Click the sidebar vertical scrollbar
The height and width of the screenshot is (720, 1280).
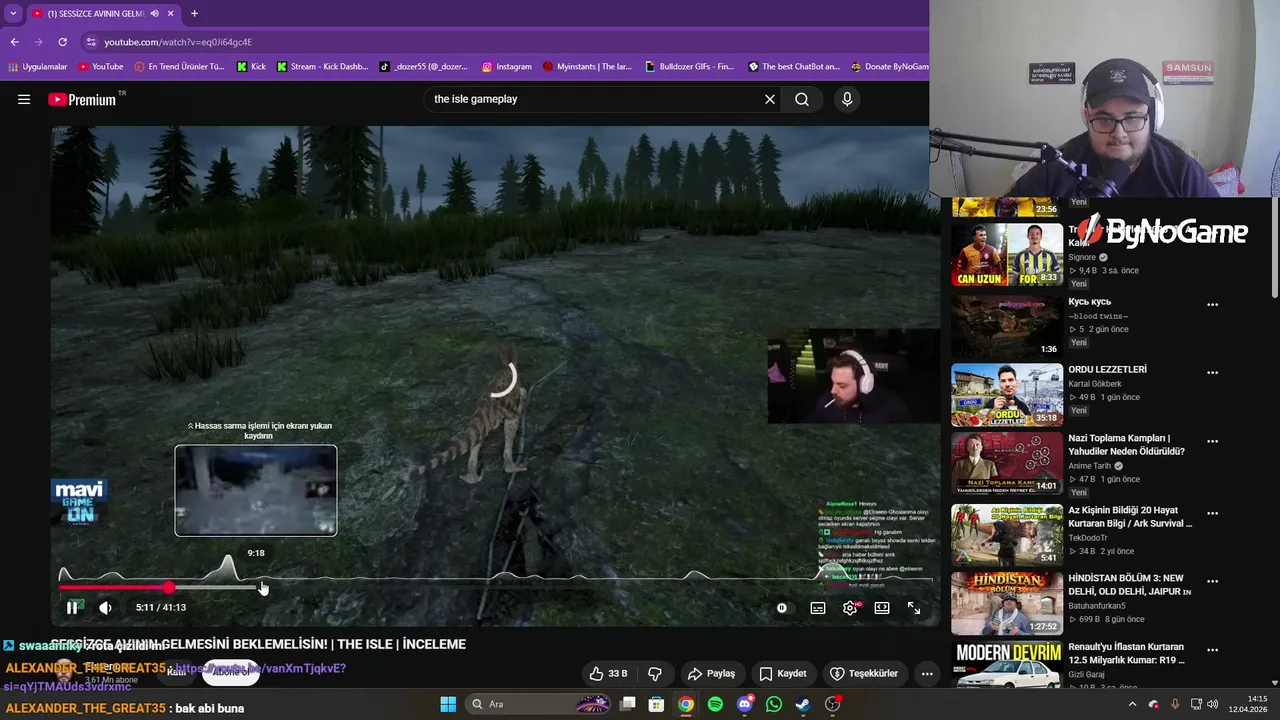point(1275,250)
